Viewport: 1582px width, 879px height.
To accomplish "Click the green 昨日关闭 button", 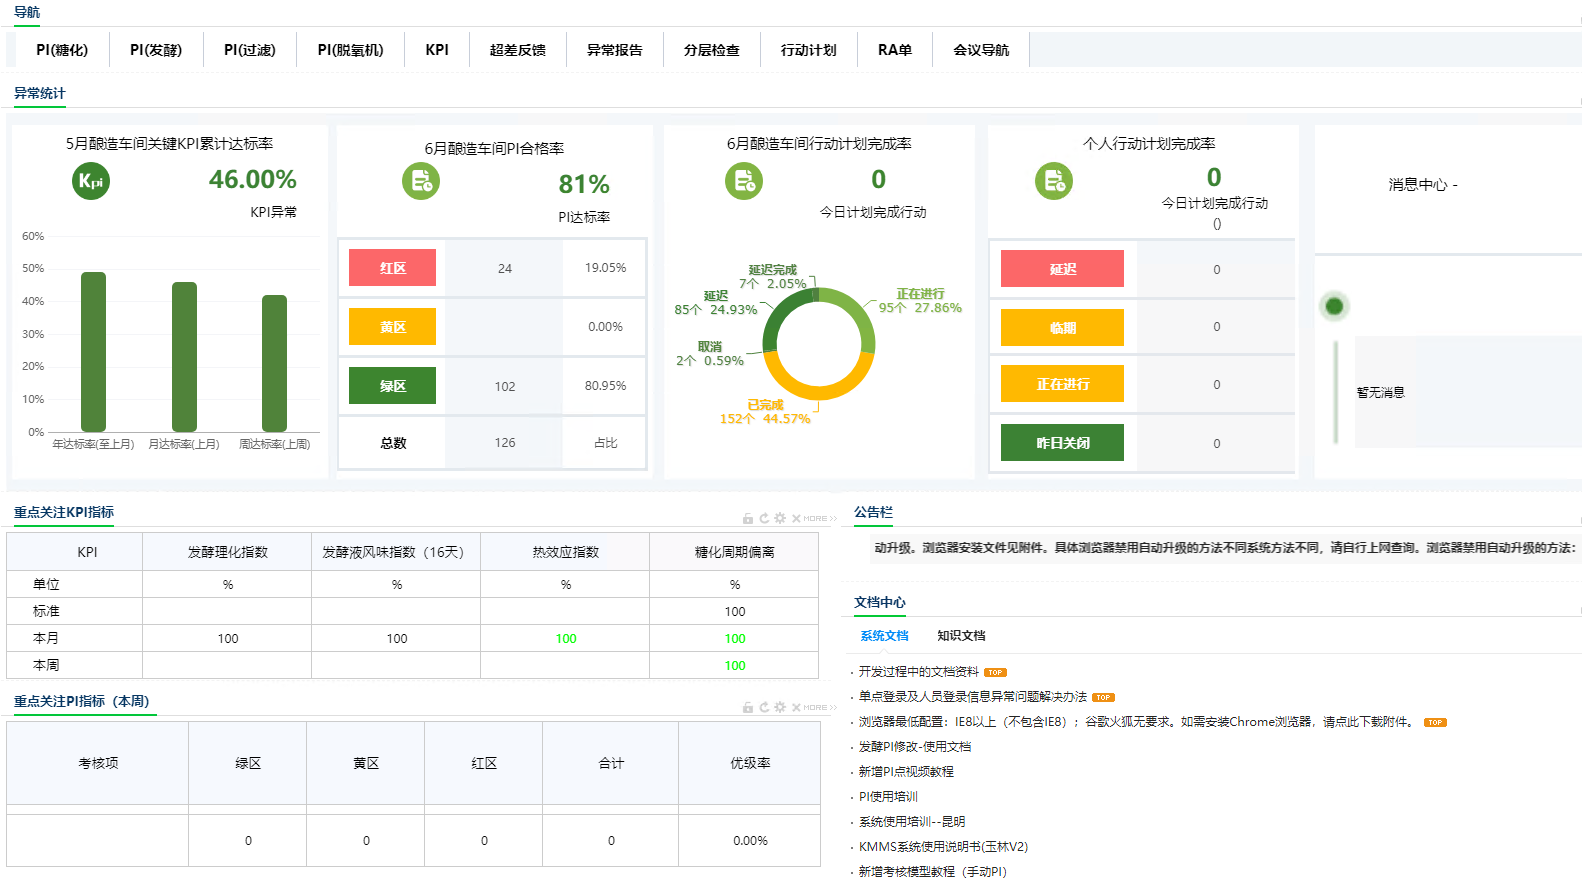I will pyautogui.click(x=1062, y=443).
